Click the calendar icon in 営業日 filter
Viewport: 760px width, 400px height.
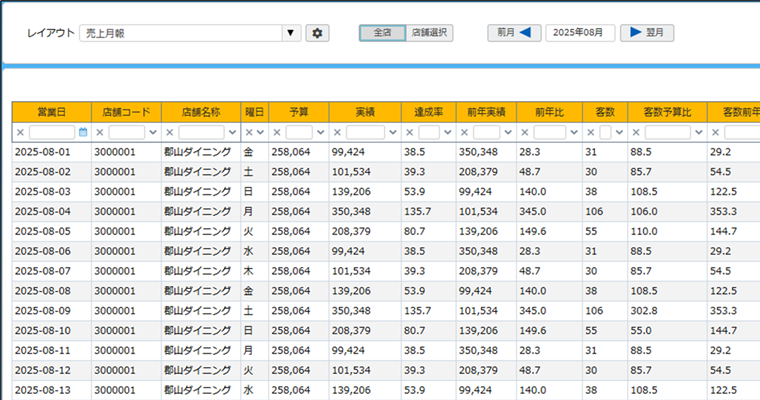[83, 132]
